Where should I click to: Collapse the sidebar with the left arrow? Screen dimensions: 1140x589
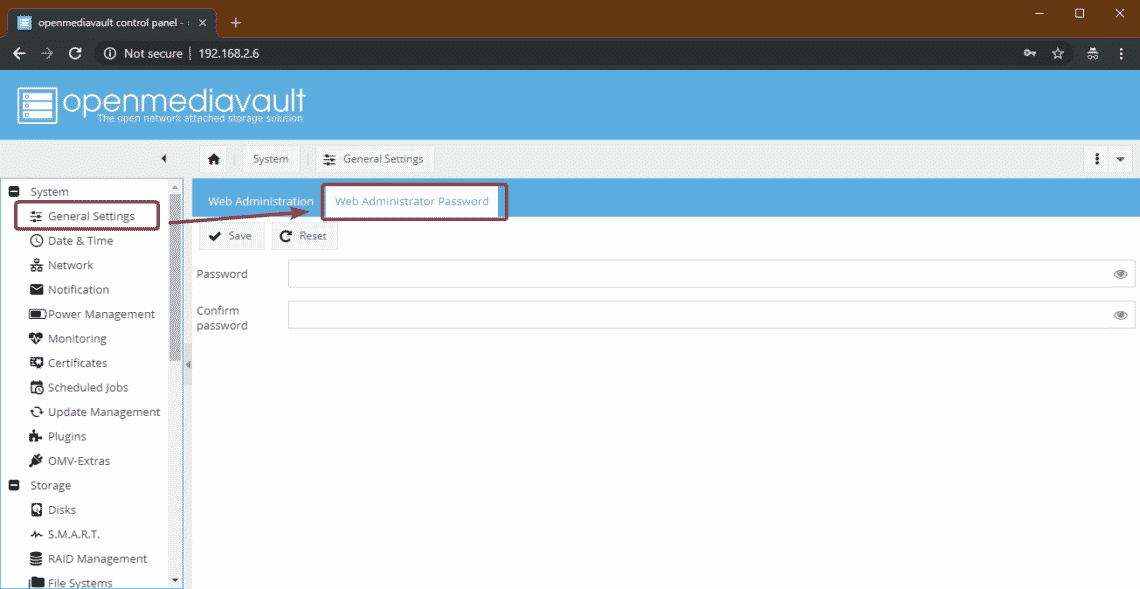tap(164, 159)
